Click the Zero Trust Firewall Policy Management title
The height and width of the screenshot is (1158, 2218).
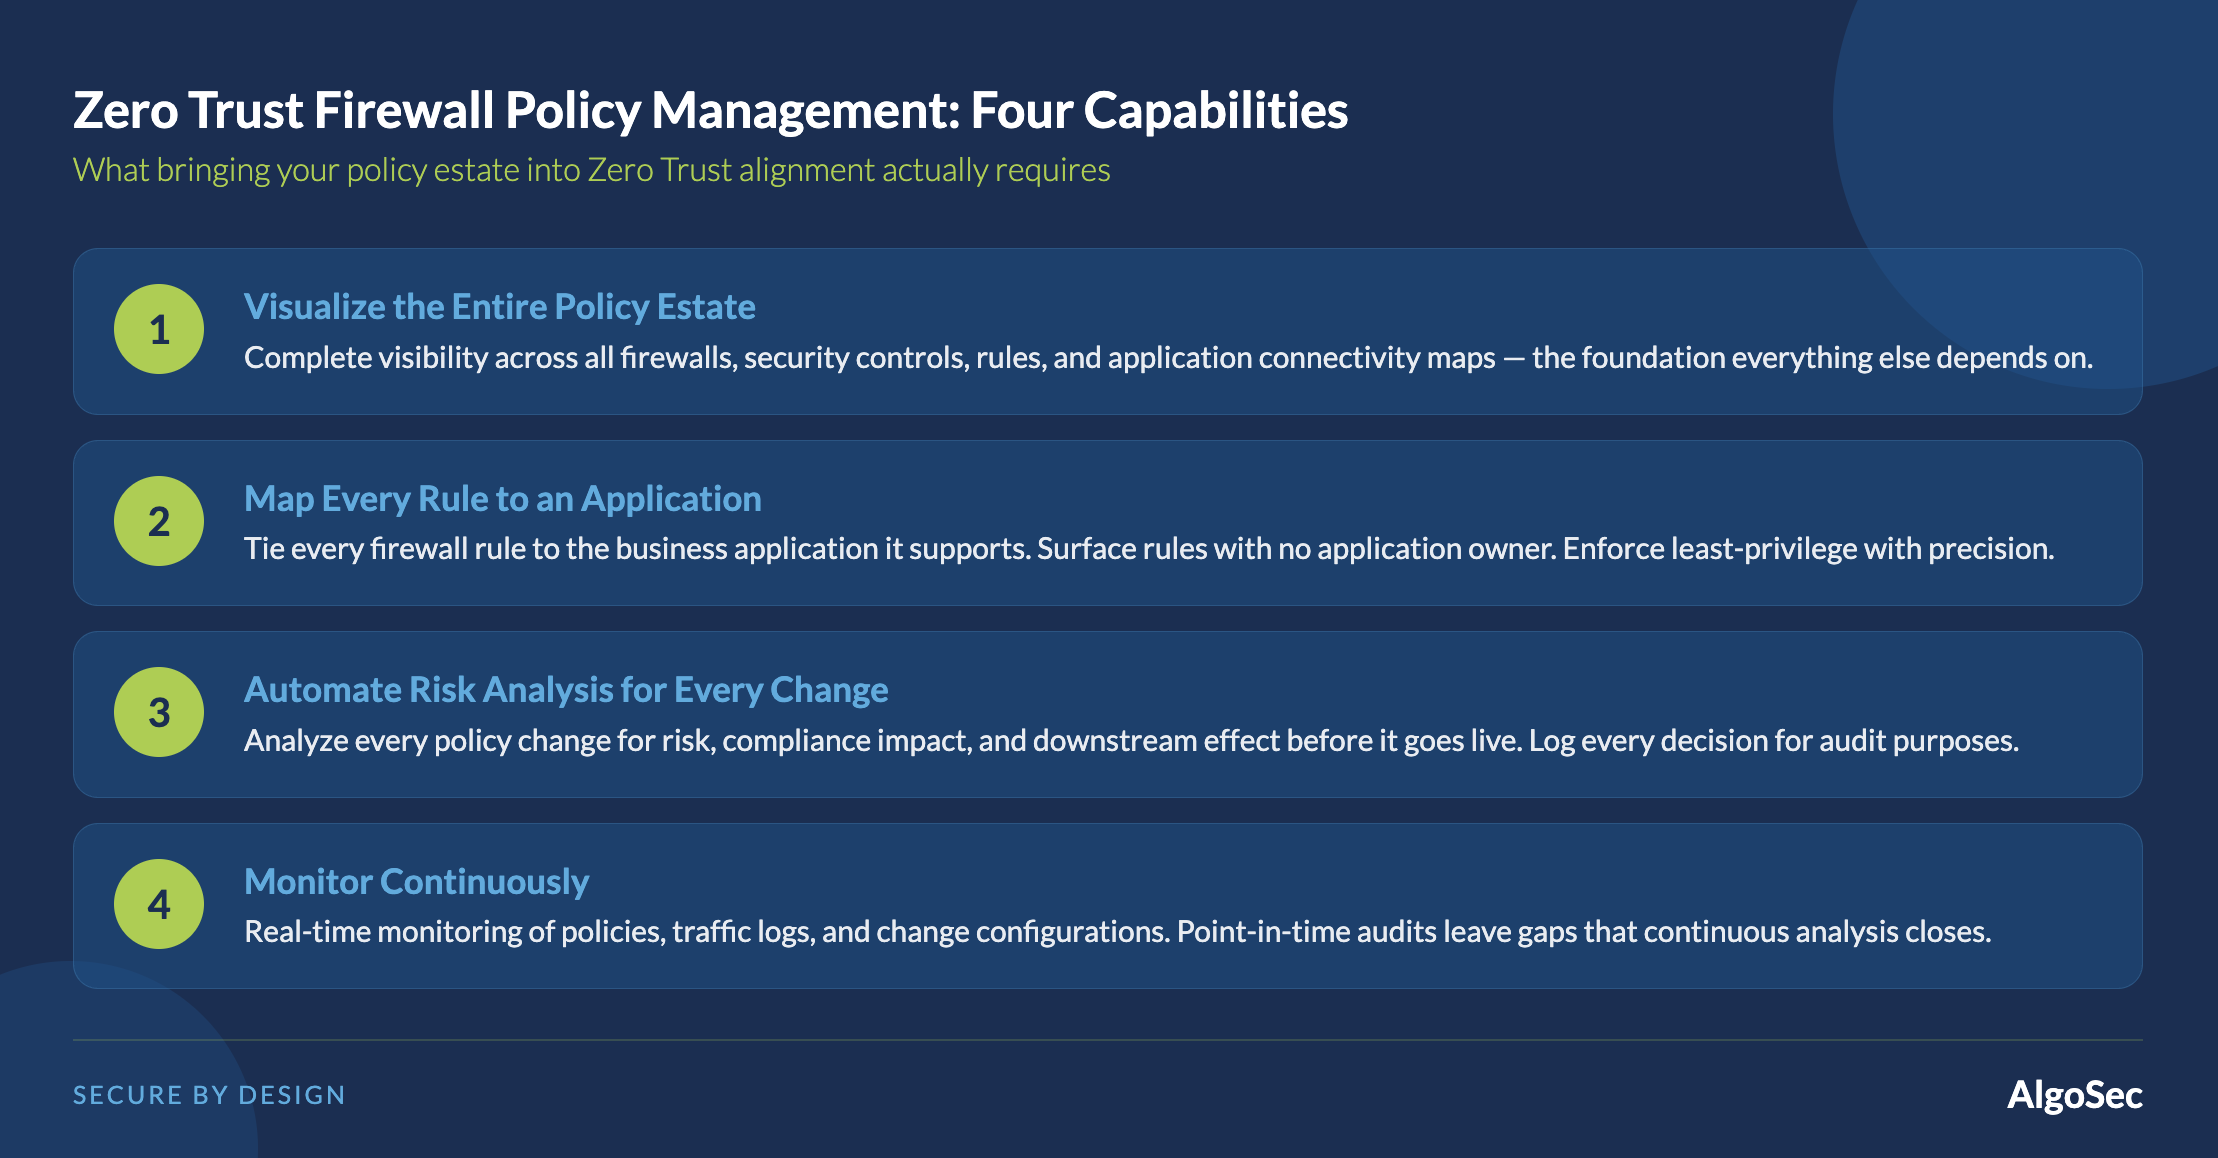[710, 110]
